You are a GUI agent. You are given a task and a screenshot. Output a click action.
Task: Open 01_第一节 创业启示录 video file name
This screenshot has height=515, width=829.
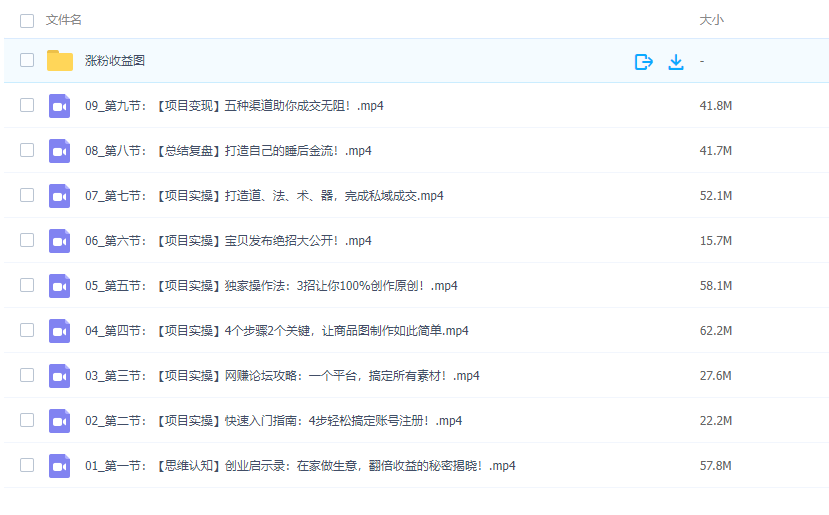click(300, 466)
